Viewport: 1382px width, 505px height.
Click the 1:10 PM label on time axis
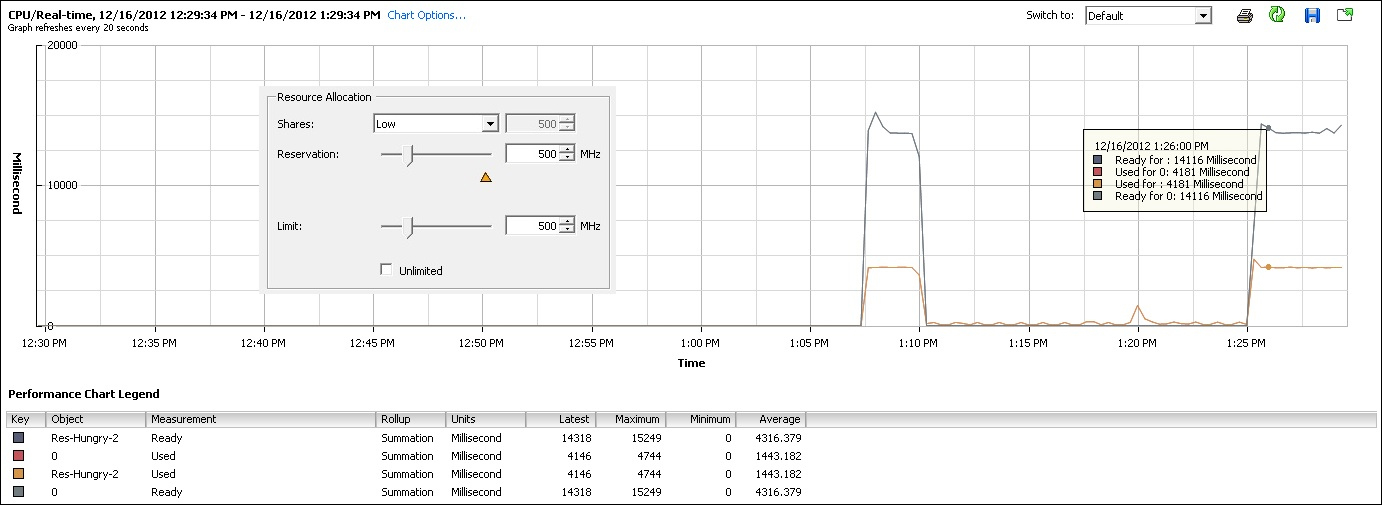tap(918, 343)
